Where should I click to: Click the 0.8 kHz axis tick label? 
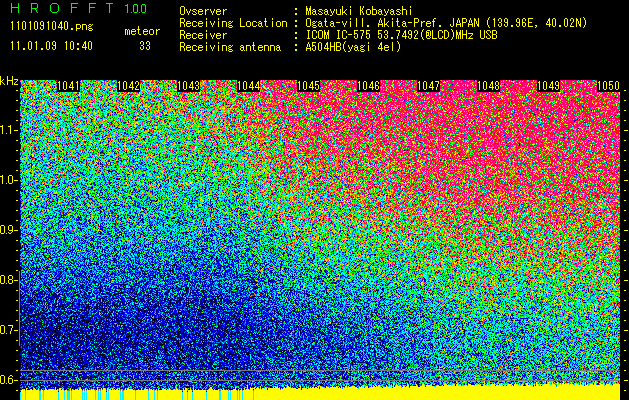click(x=8, y=280)
